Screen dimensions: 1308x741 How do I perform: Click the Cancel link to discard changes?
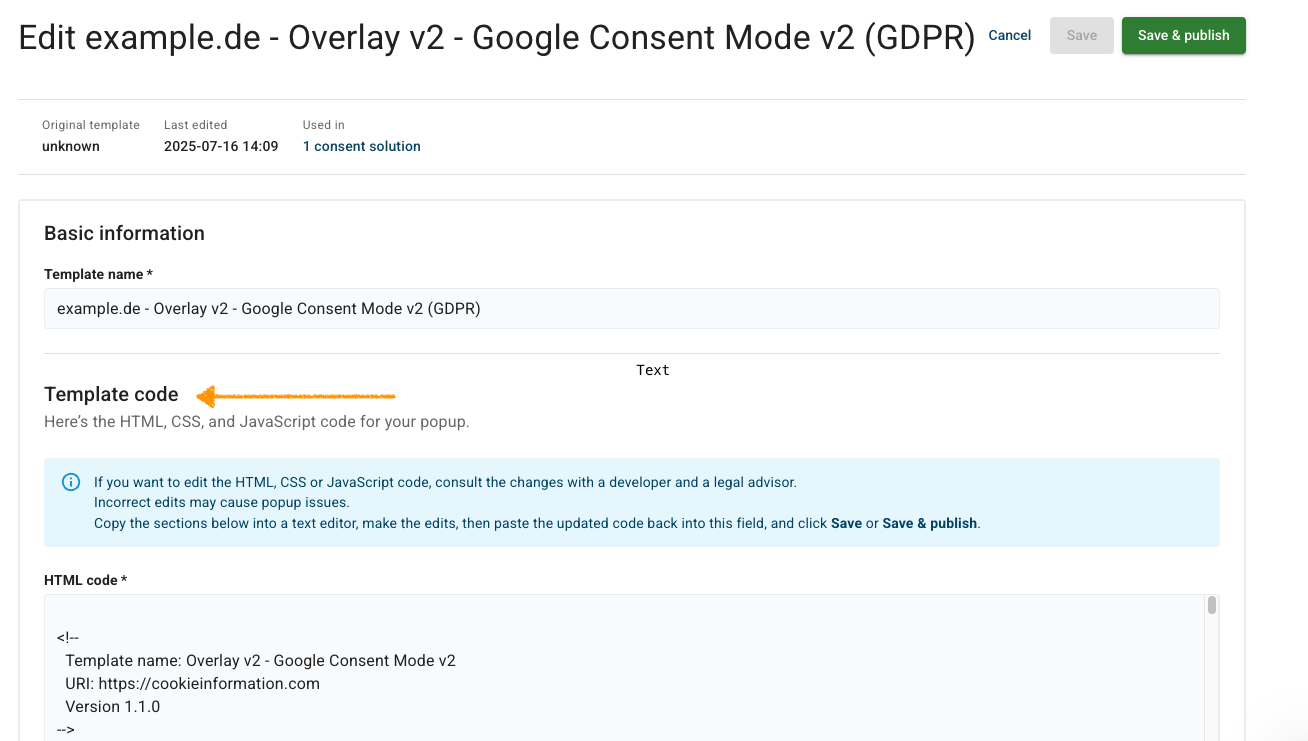pos(1009,35)
